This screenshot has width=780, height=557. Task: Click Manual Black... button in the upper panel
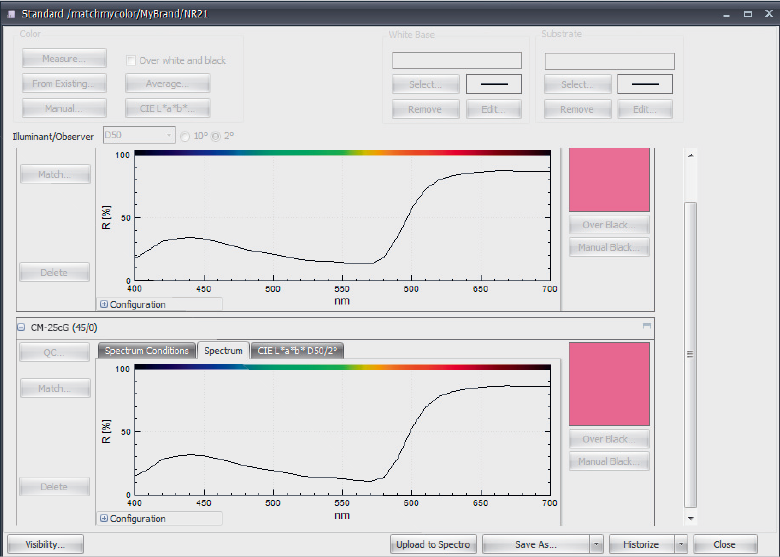pyautogui.click(x=609, y=247)
